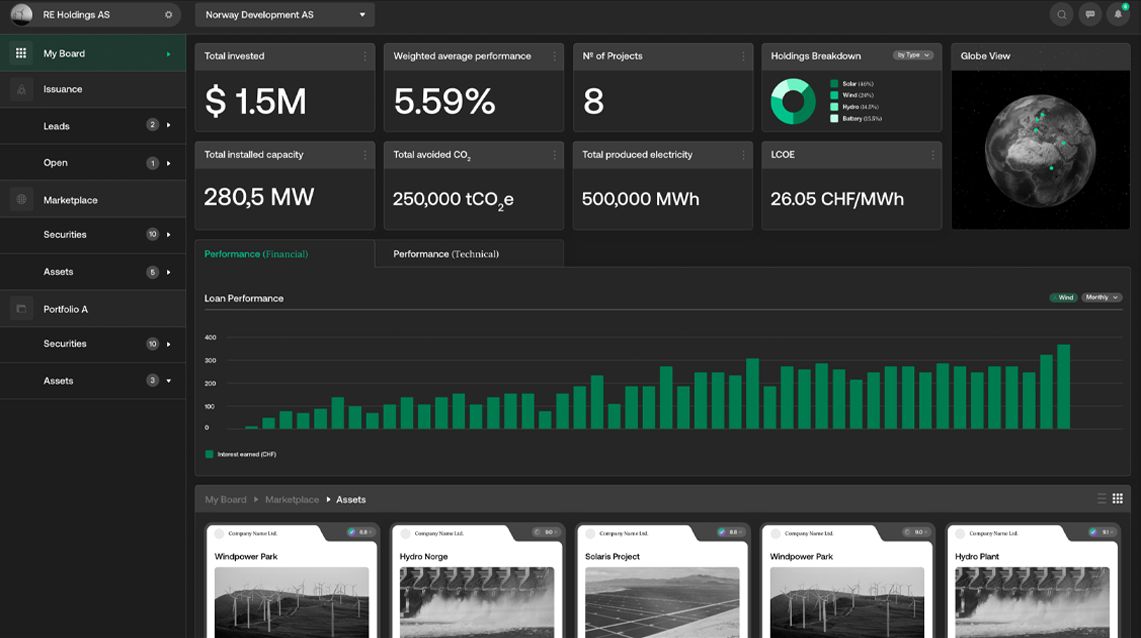
Task: Toggle the Wind filter on Loan Performance
Action: pos(1063,298)
